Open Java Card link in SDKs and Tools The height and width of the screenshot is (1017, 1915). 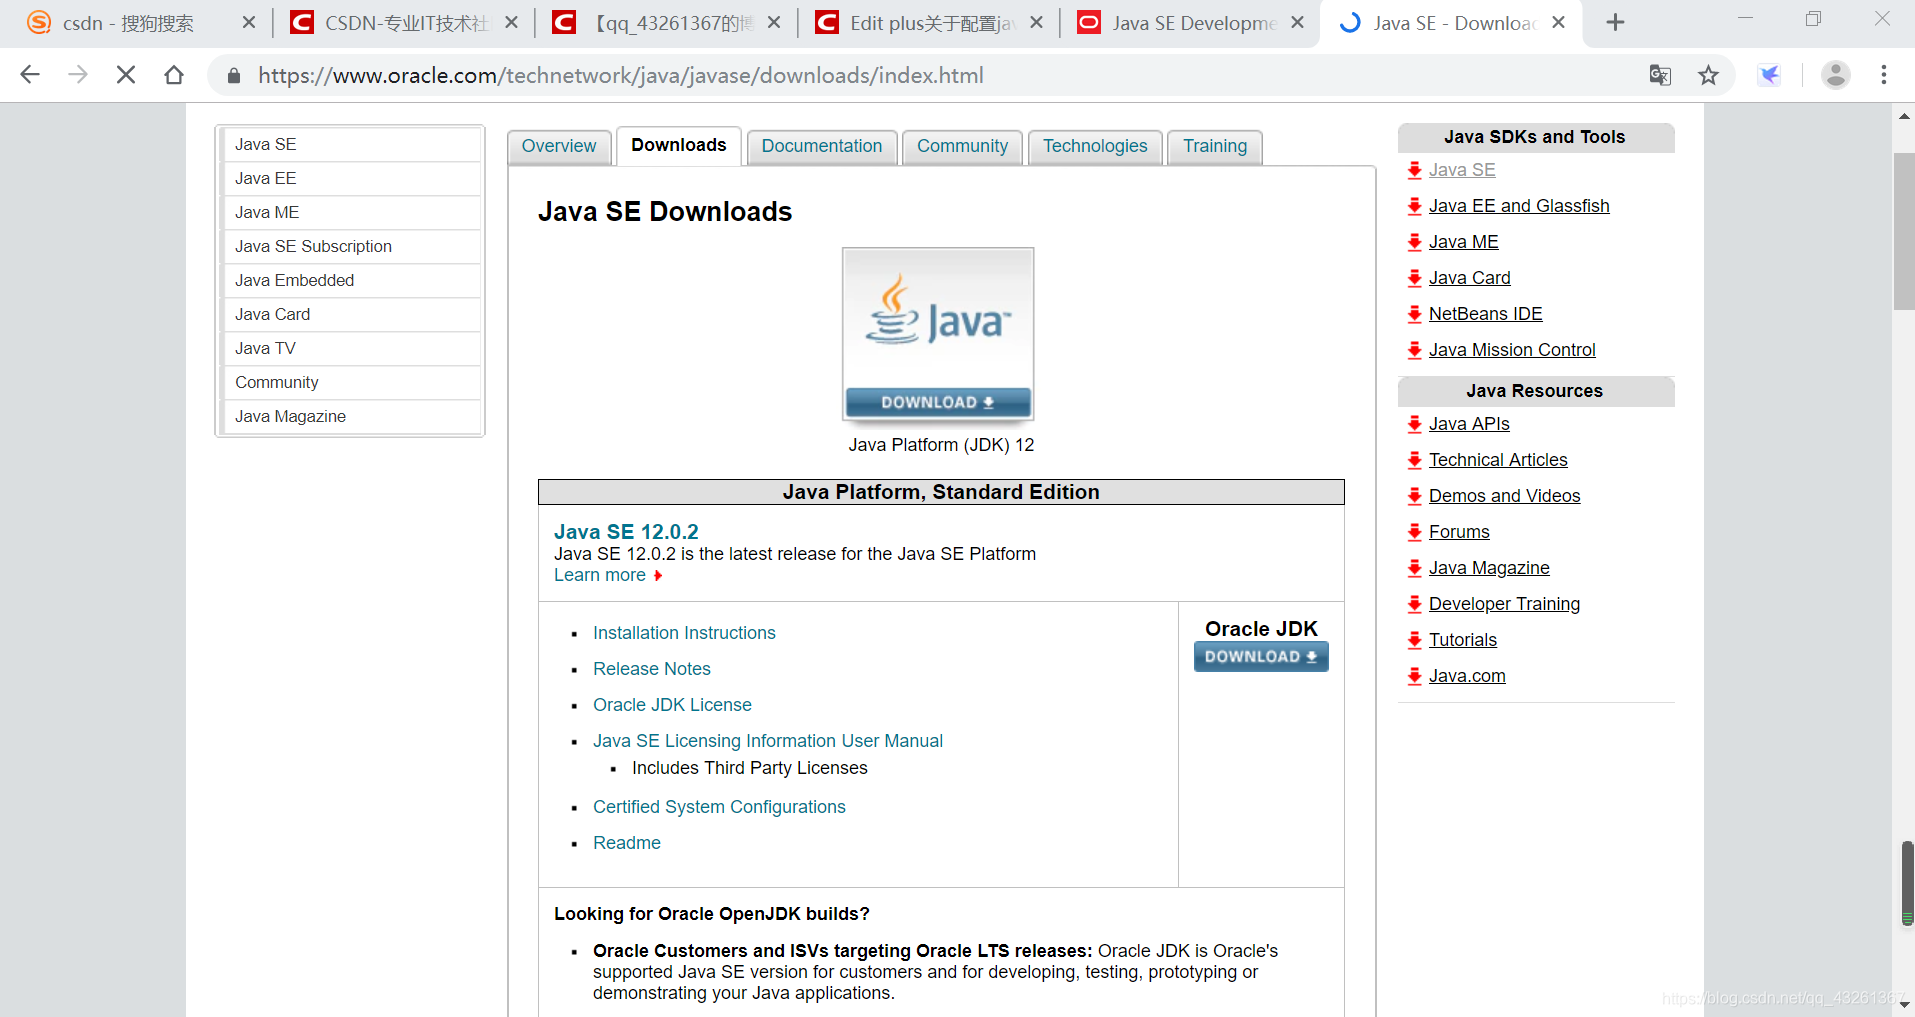1469,278
